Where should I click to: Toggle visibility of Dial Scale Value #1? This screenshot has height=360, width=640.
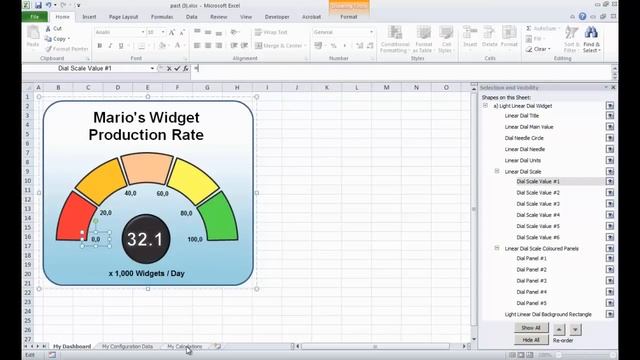pyautogui.click(x=610, y=181)
